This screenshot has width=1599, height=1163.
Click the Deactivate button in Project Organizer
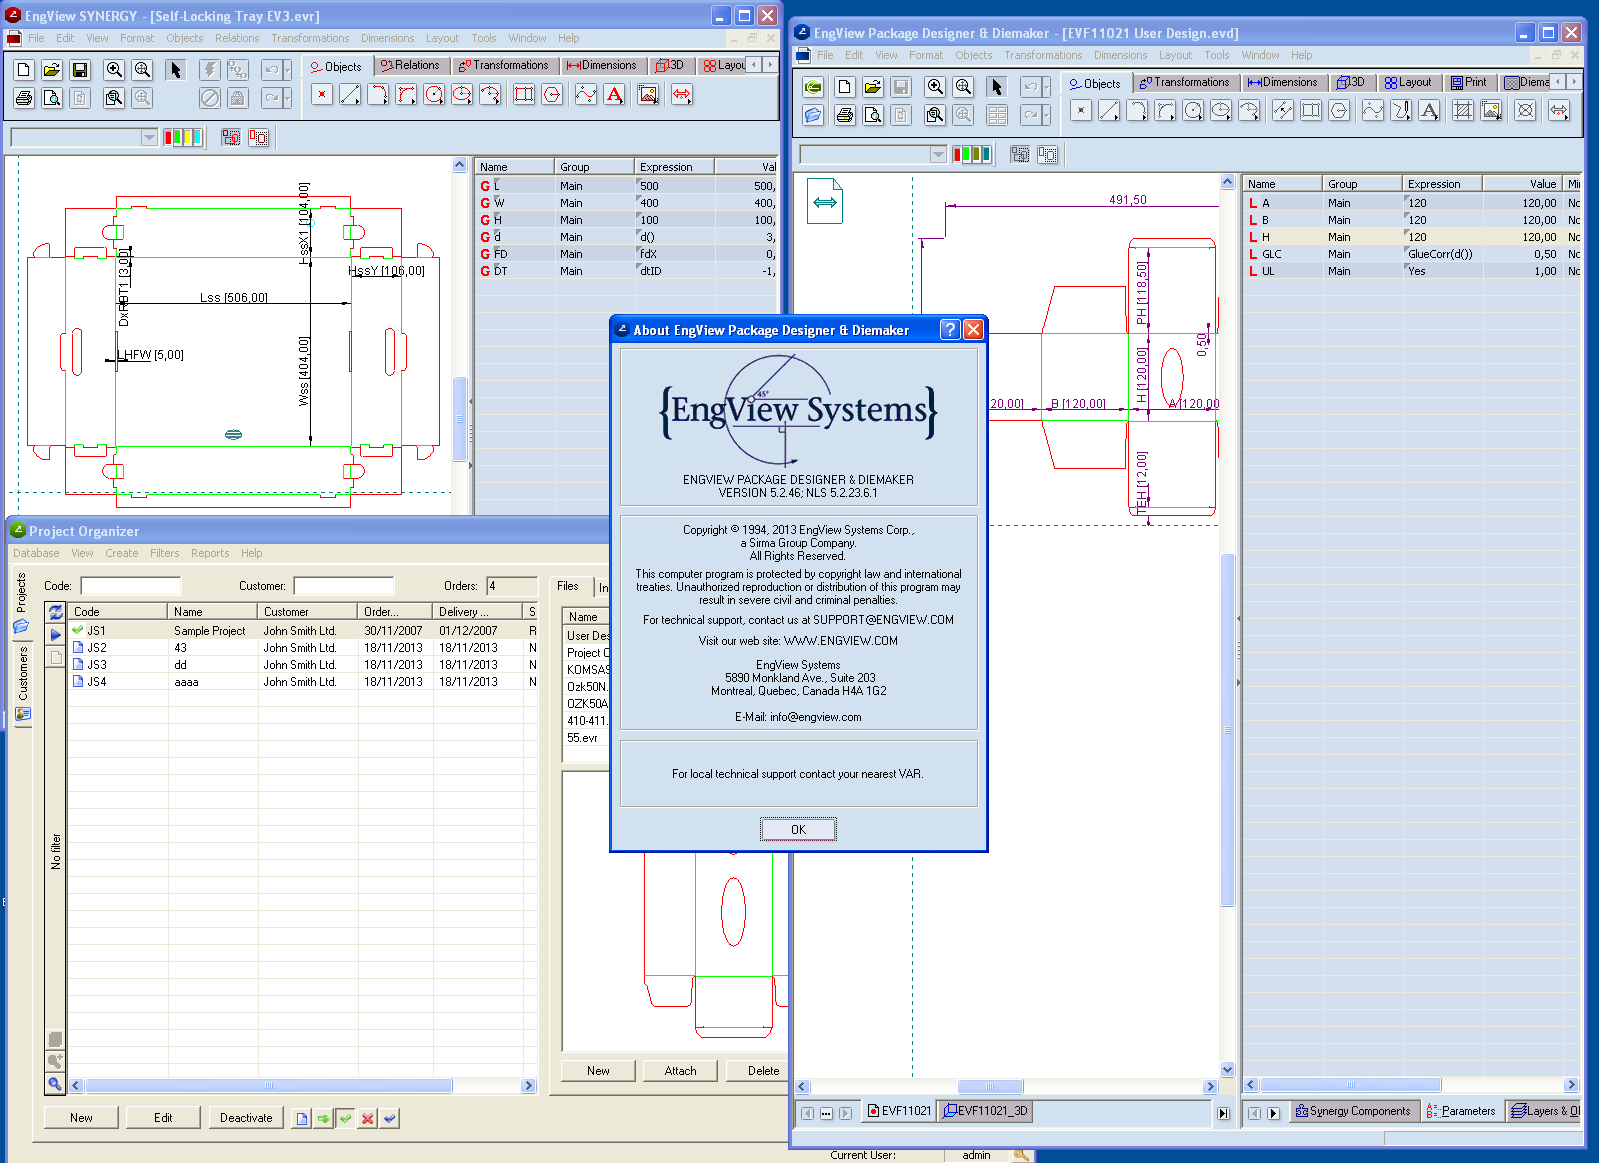[246, 1118]
